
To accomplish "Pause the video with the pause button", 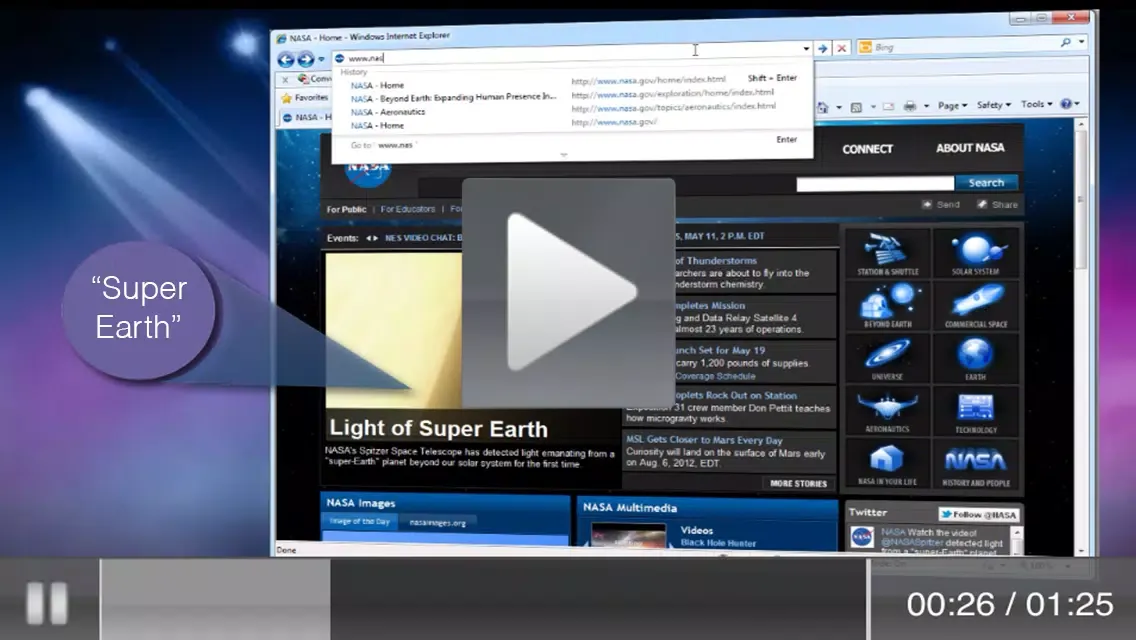I will [47, 602].
